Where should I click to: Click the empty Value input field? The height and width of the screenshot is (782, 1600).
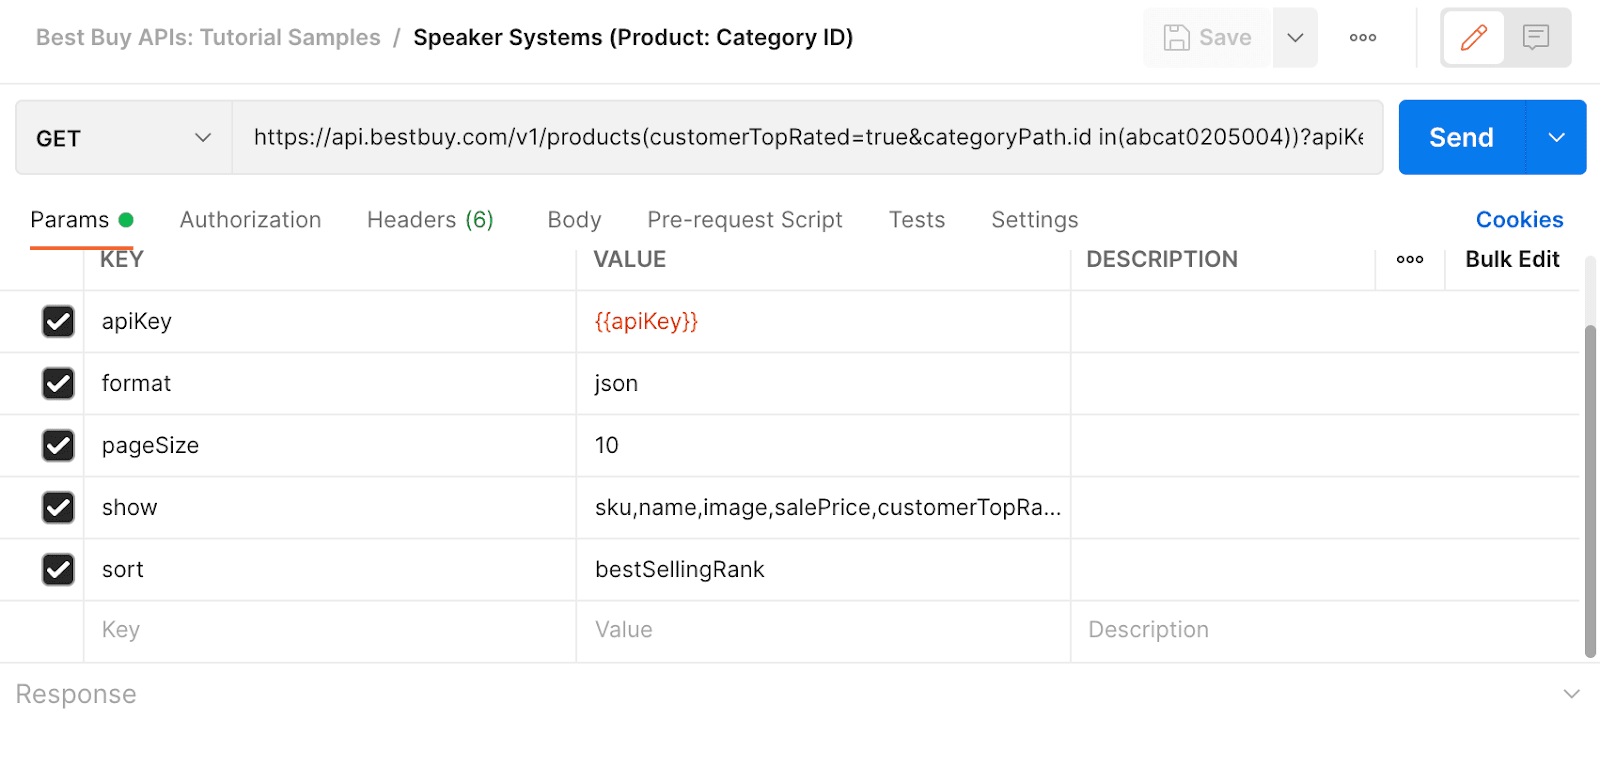[823, 630]
